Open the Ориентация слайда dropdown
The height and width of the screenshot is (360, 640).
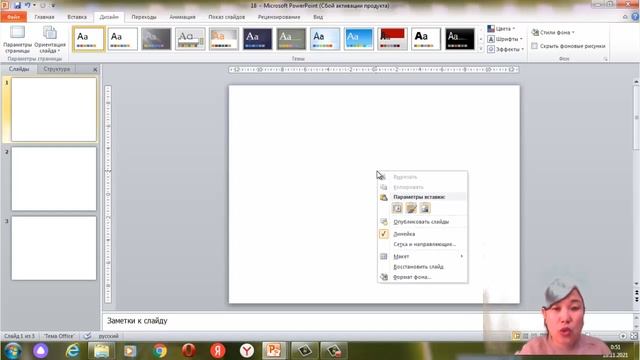(50, 40)
